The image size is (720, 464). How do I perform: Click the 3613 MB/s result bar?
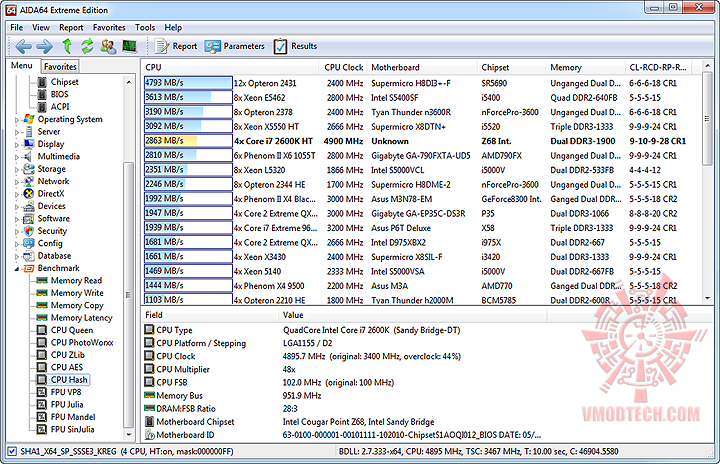point(188,97)
